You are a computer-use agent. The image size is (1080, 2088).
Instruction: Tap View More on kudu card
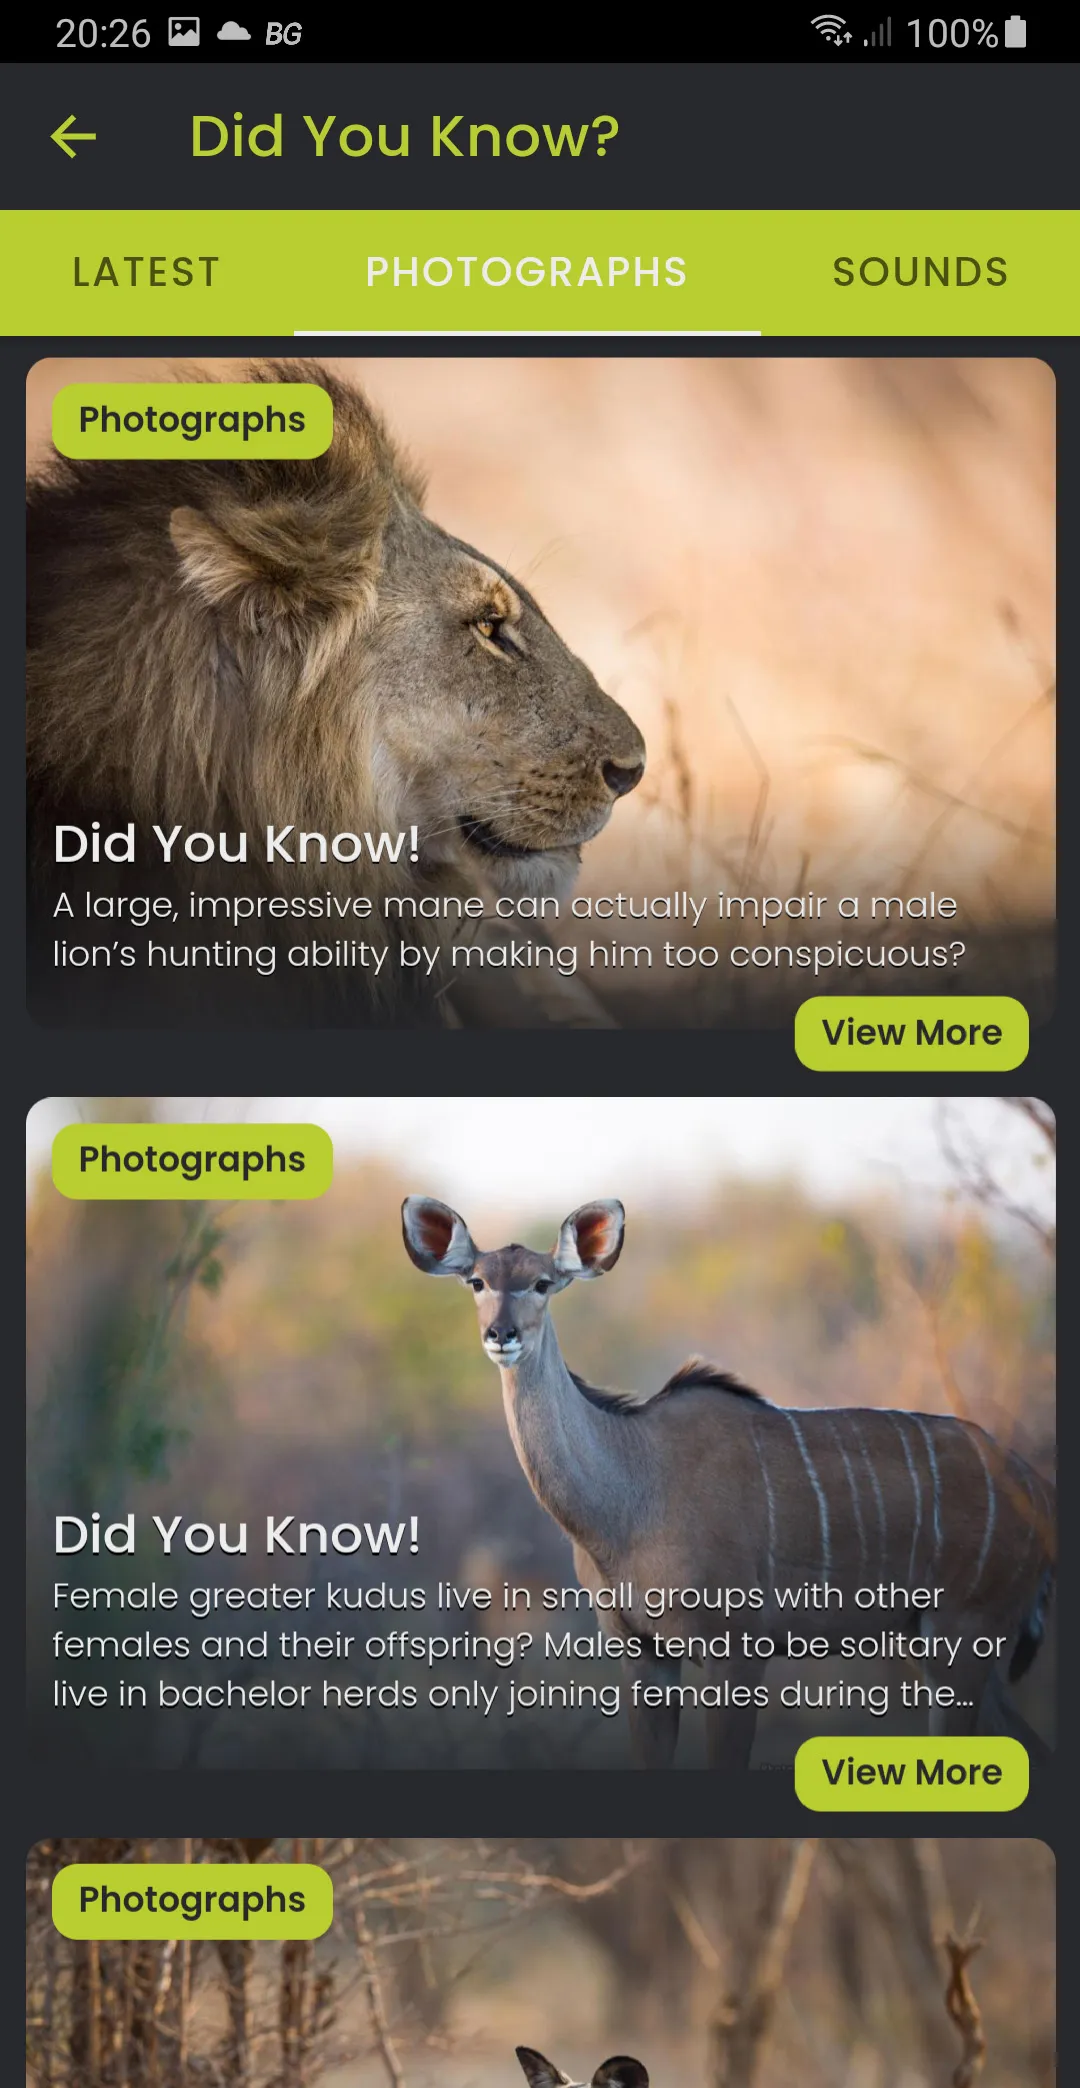911,1773
